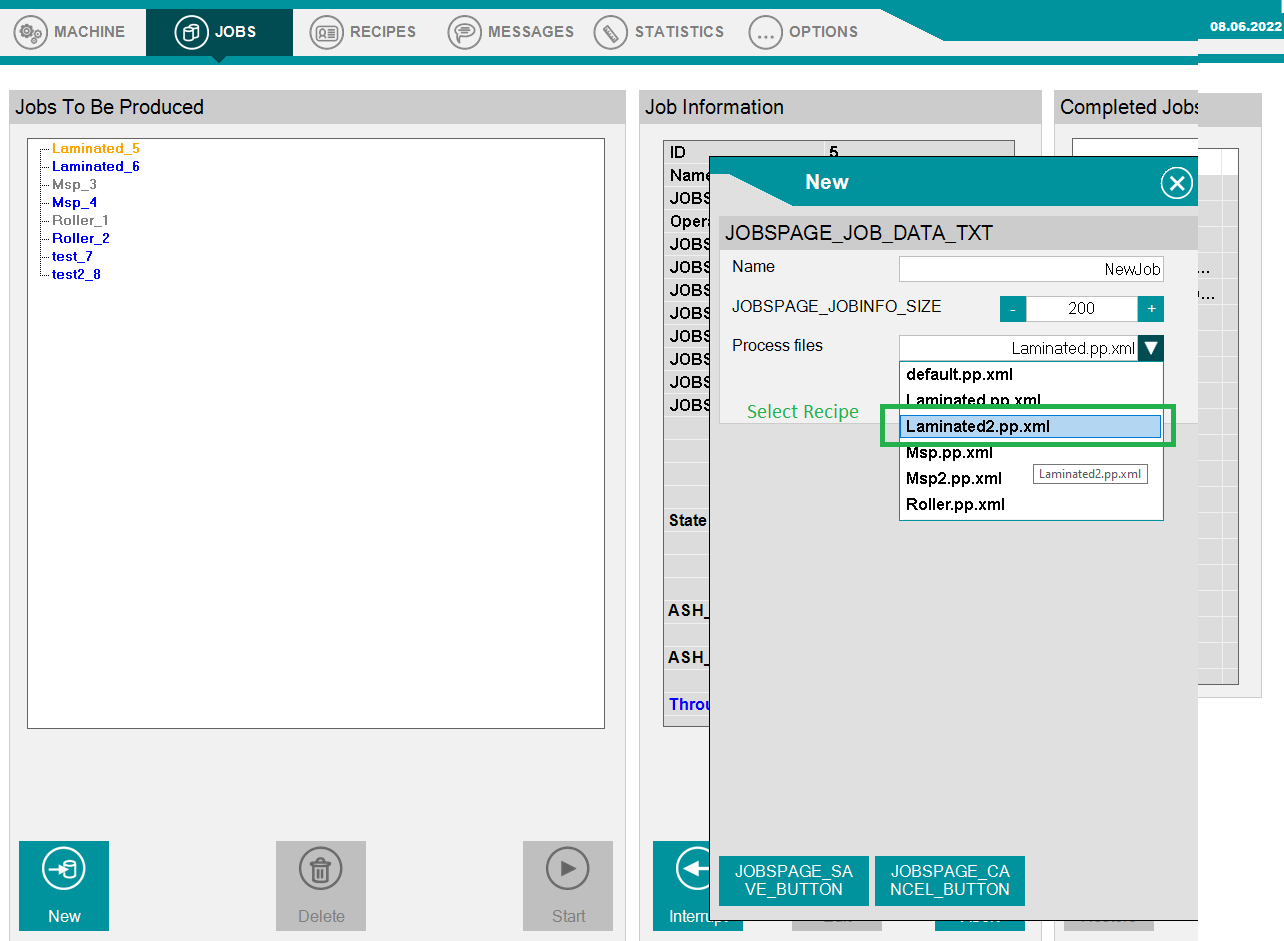Decrease JOBSPAGE_JOBINFO_SIZE with the minus button
The image size is (1284, 941).
pos(1012,308)
